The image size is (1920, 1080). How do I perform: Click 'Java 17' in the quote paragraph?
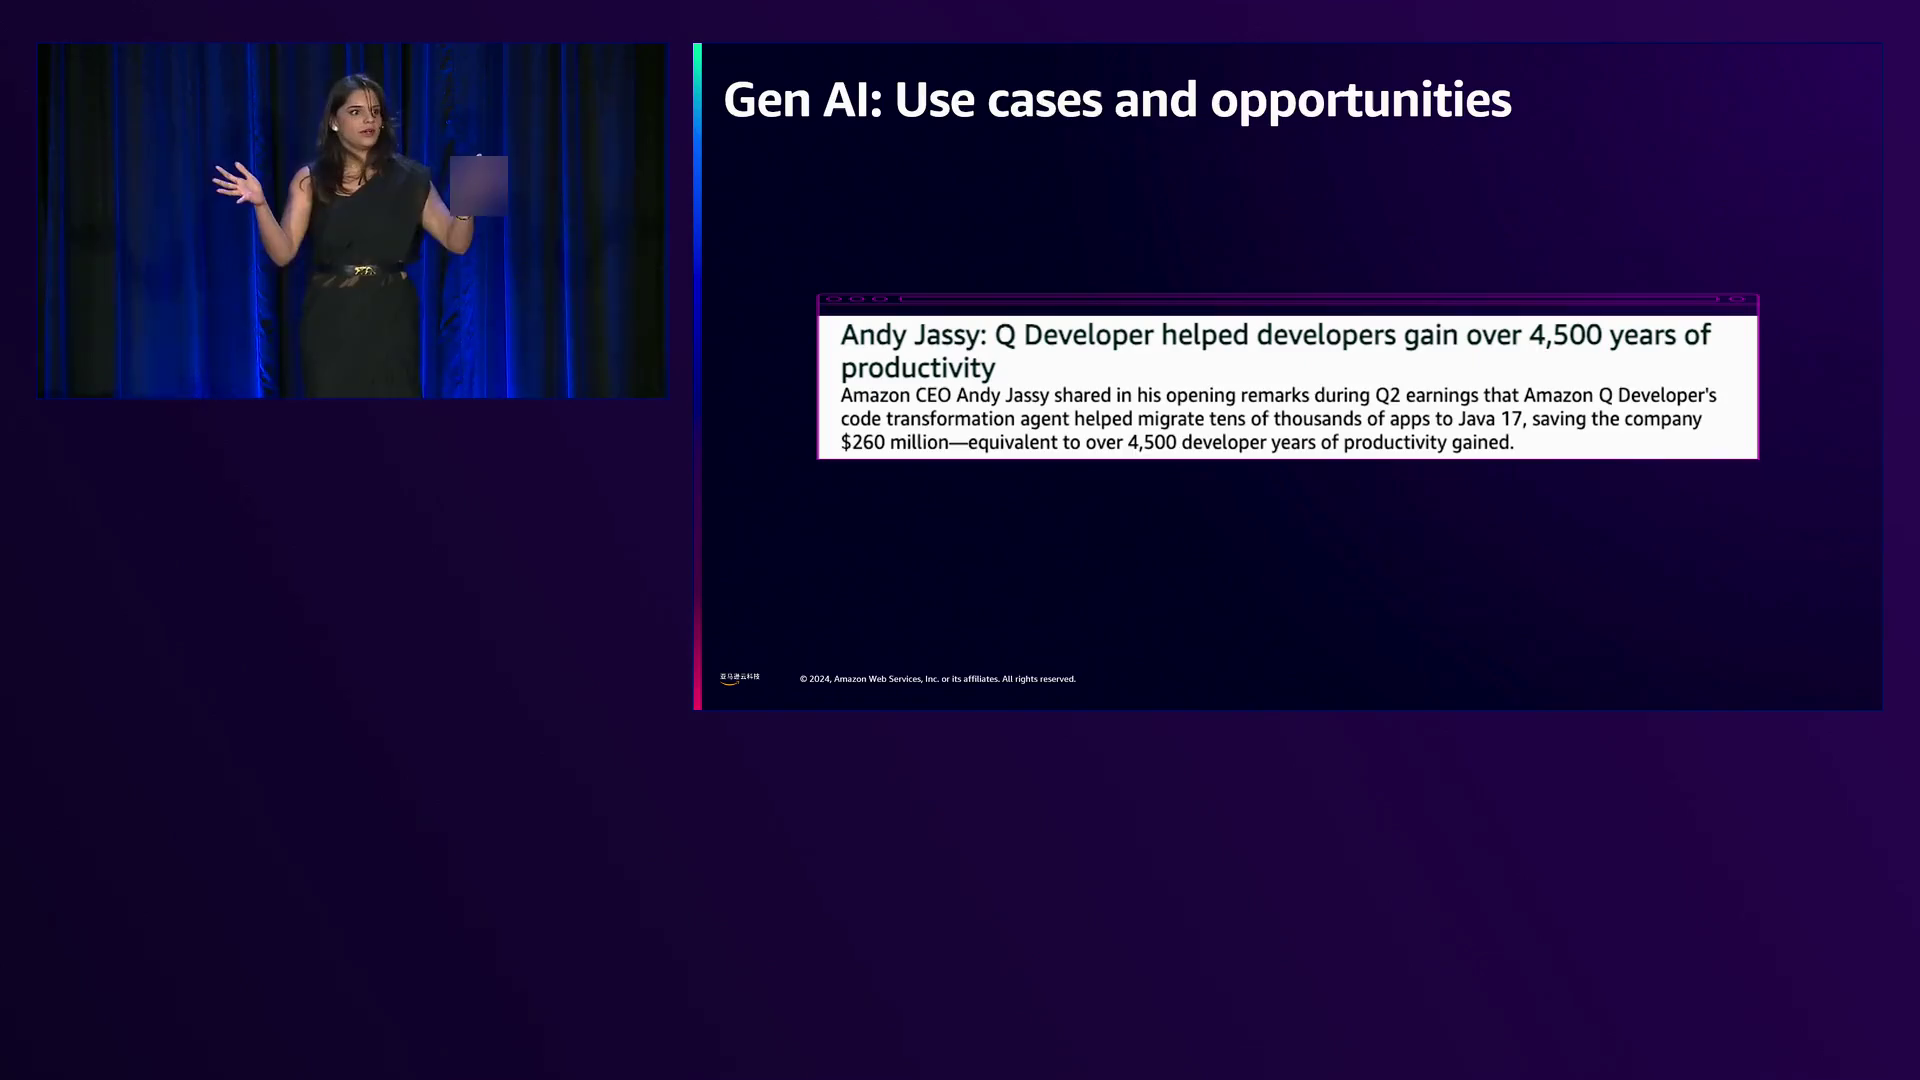pyautogui.click(x=1489, y=419)
